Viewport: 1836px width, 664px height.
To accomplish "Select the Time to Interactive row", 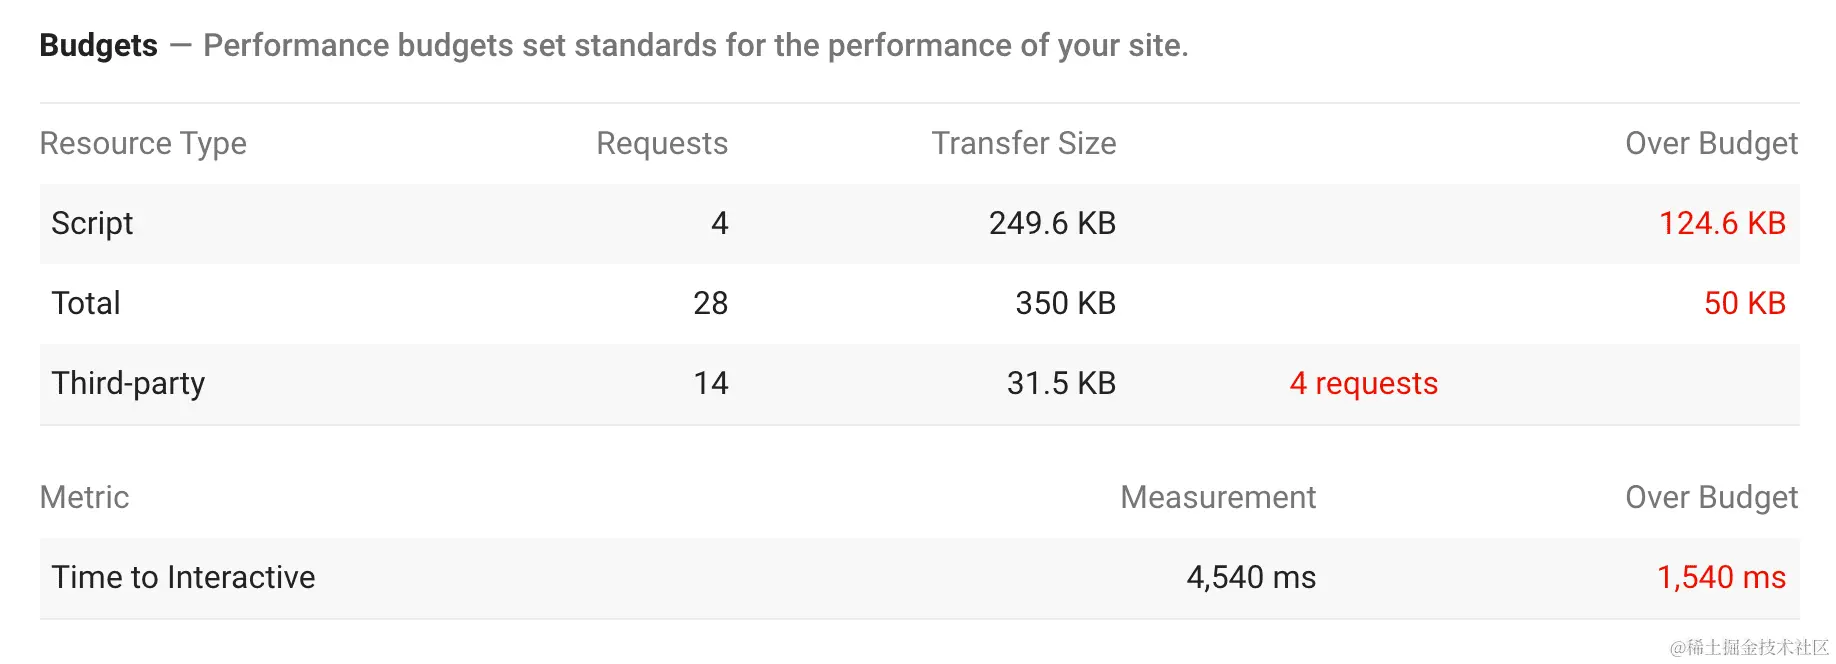I will point(183,578).
